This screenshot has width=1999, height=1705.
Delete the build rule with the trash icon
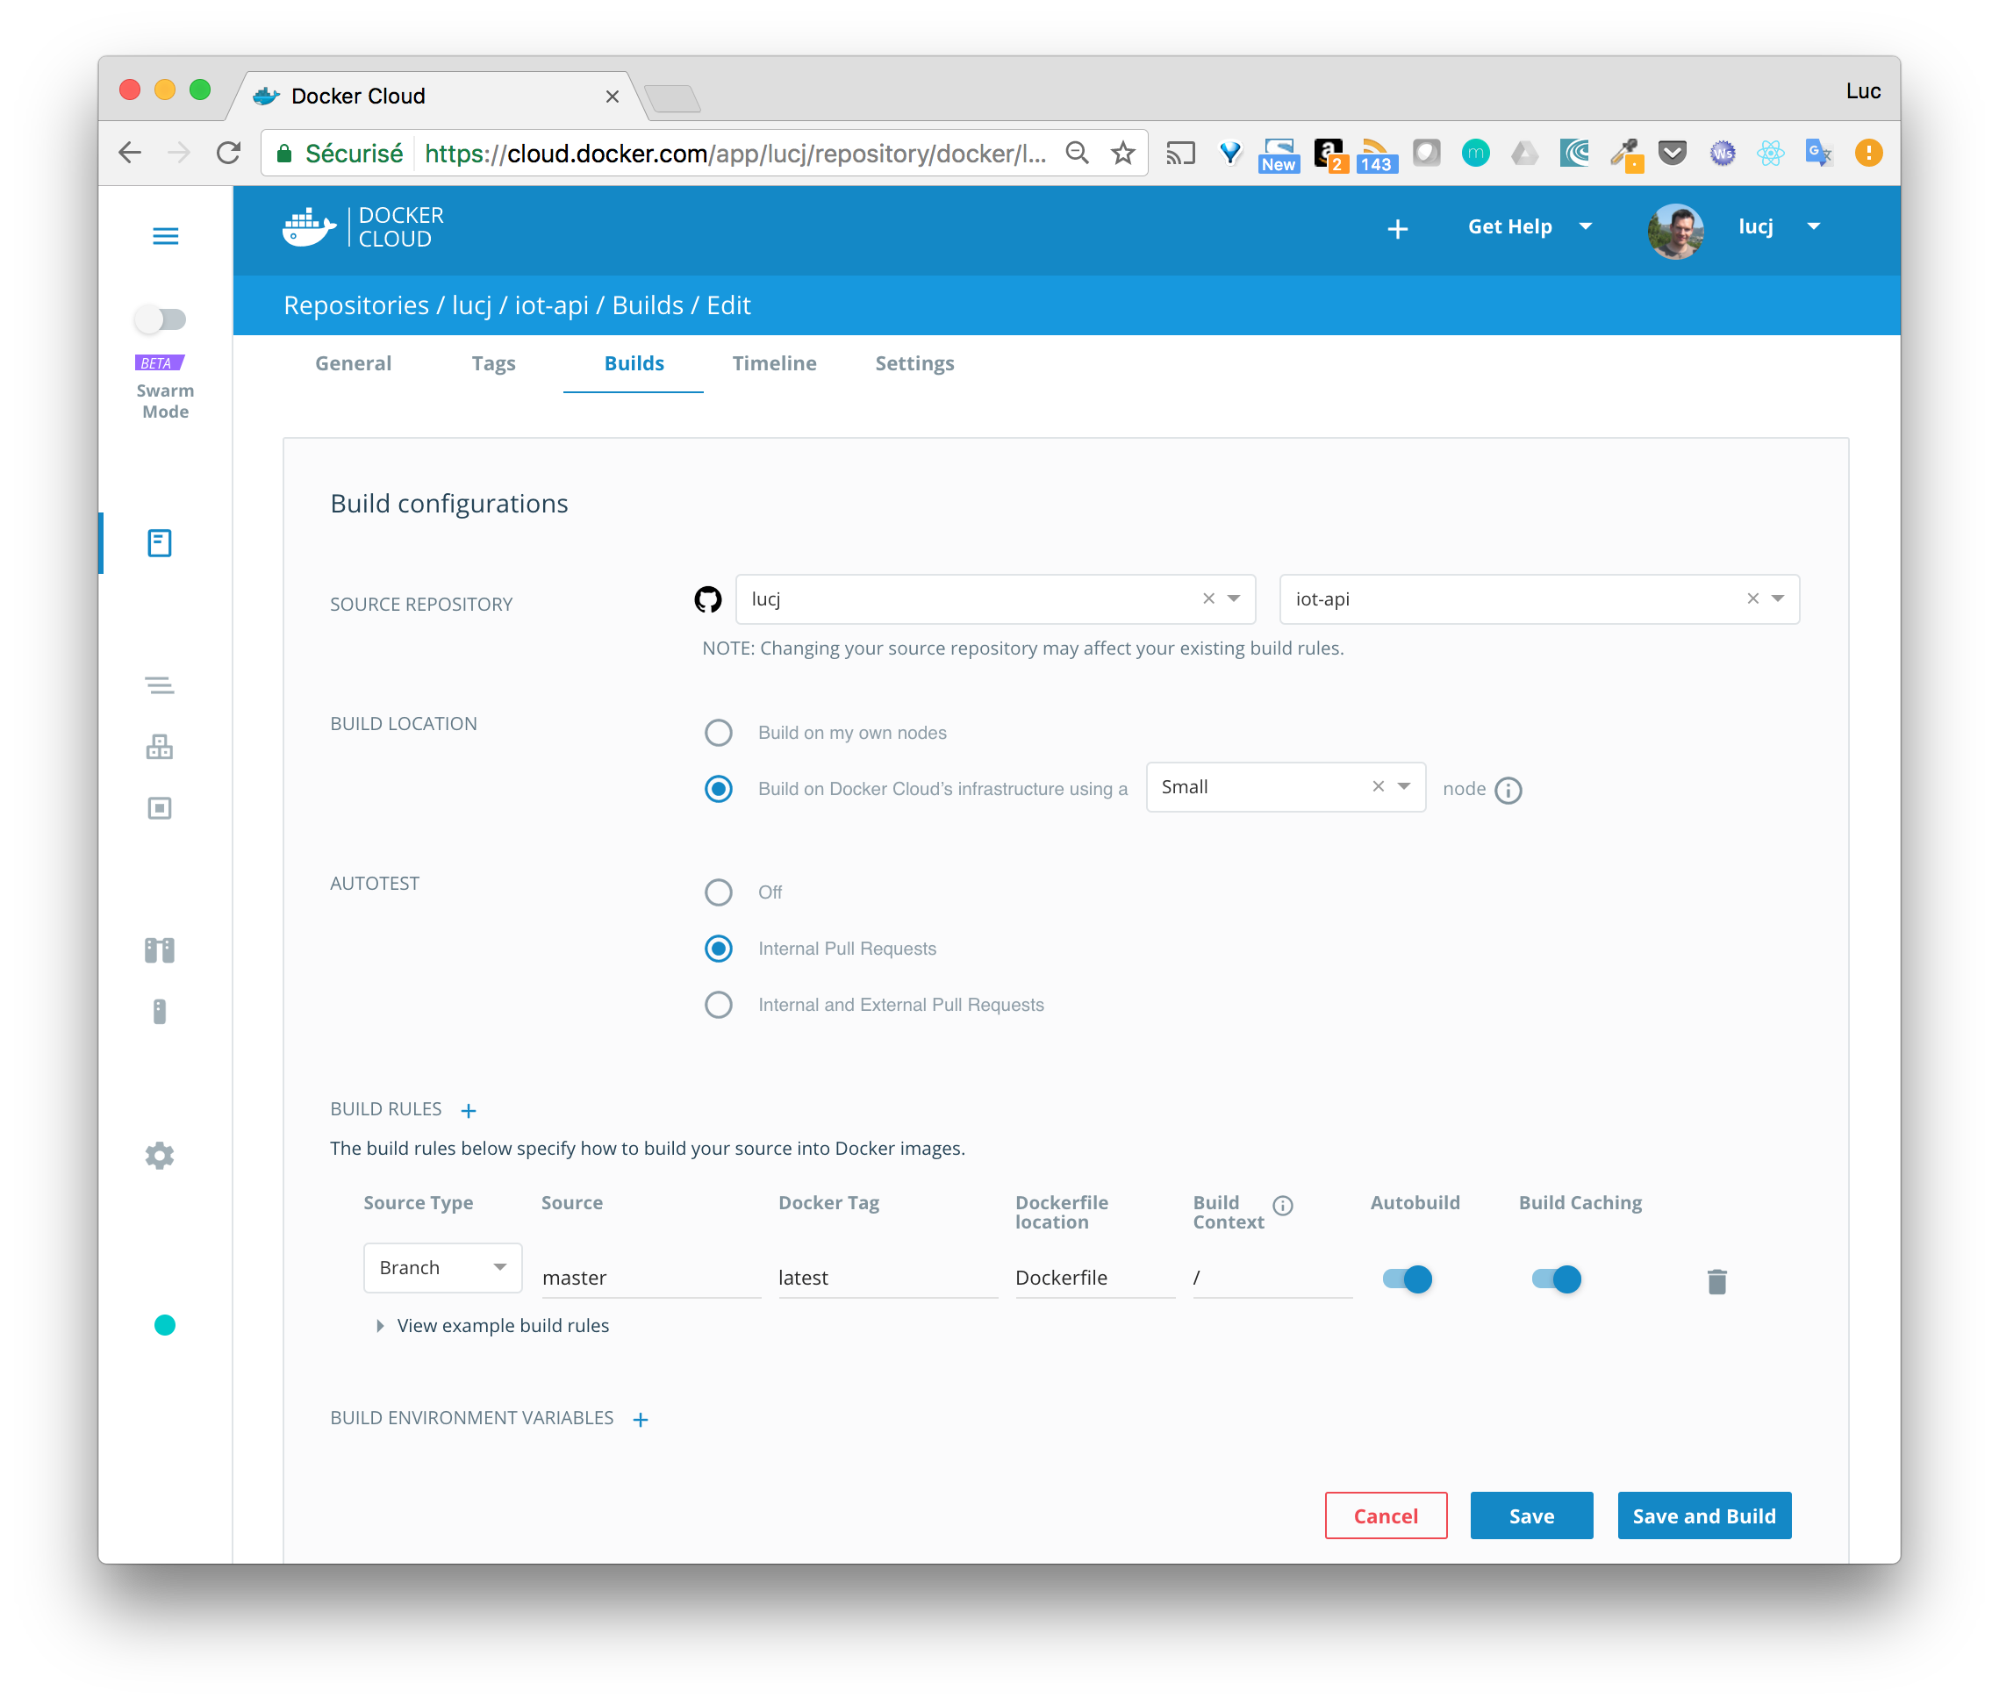pyautogui.click(x=1718, y=1280)
